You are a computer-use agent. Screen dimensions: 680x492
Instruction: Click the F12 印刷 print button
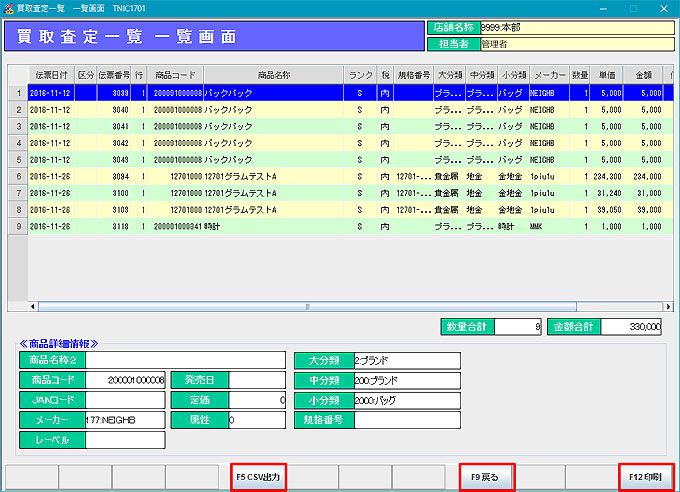645,478
